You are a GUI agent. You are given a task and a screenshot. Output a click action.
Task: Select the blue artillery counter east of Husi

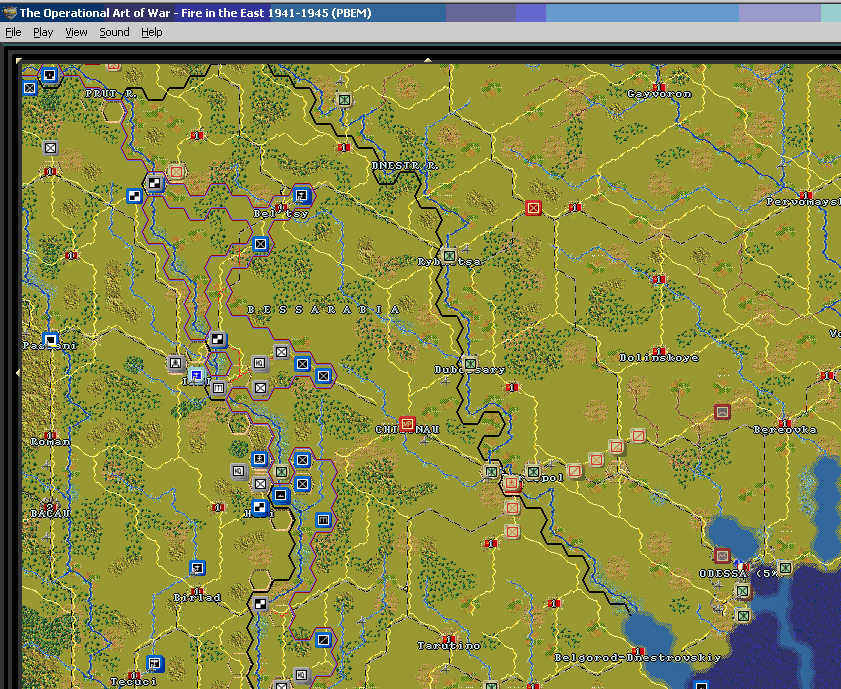323,520
